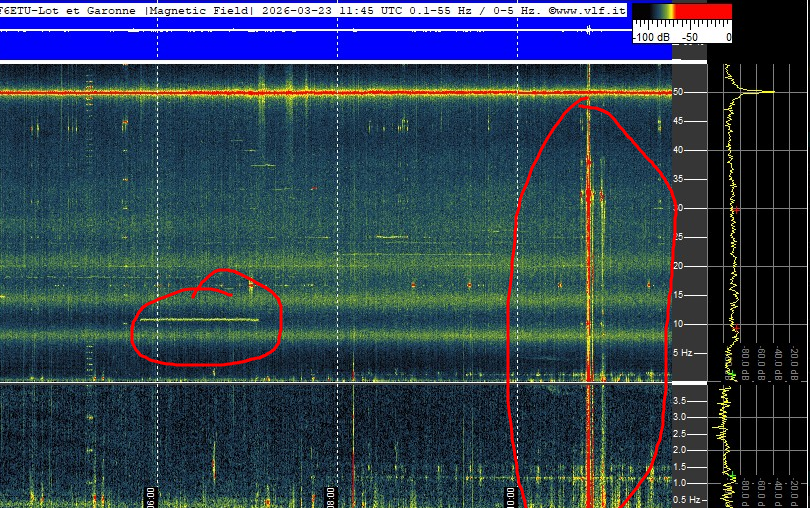The width and height of the screenshot is (810, 508).
Task: Click the 08:00 time marker
Action: click(331, 496)
